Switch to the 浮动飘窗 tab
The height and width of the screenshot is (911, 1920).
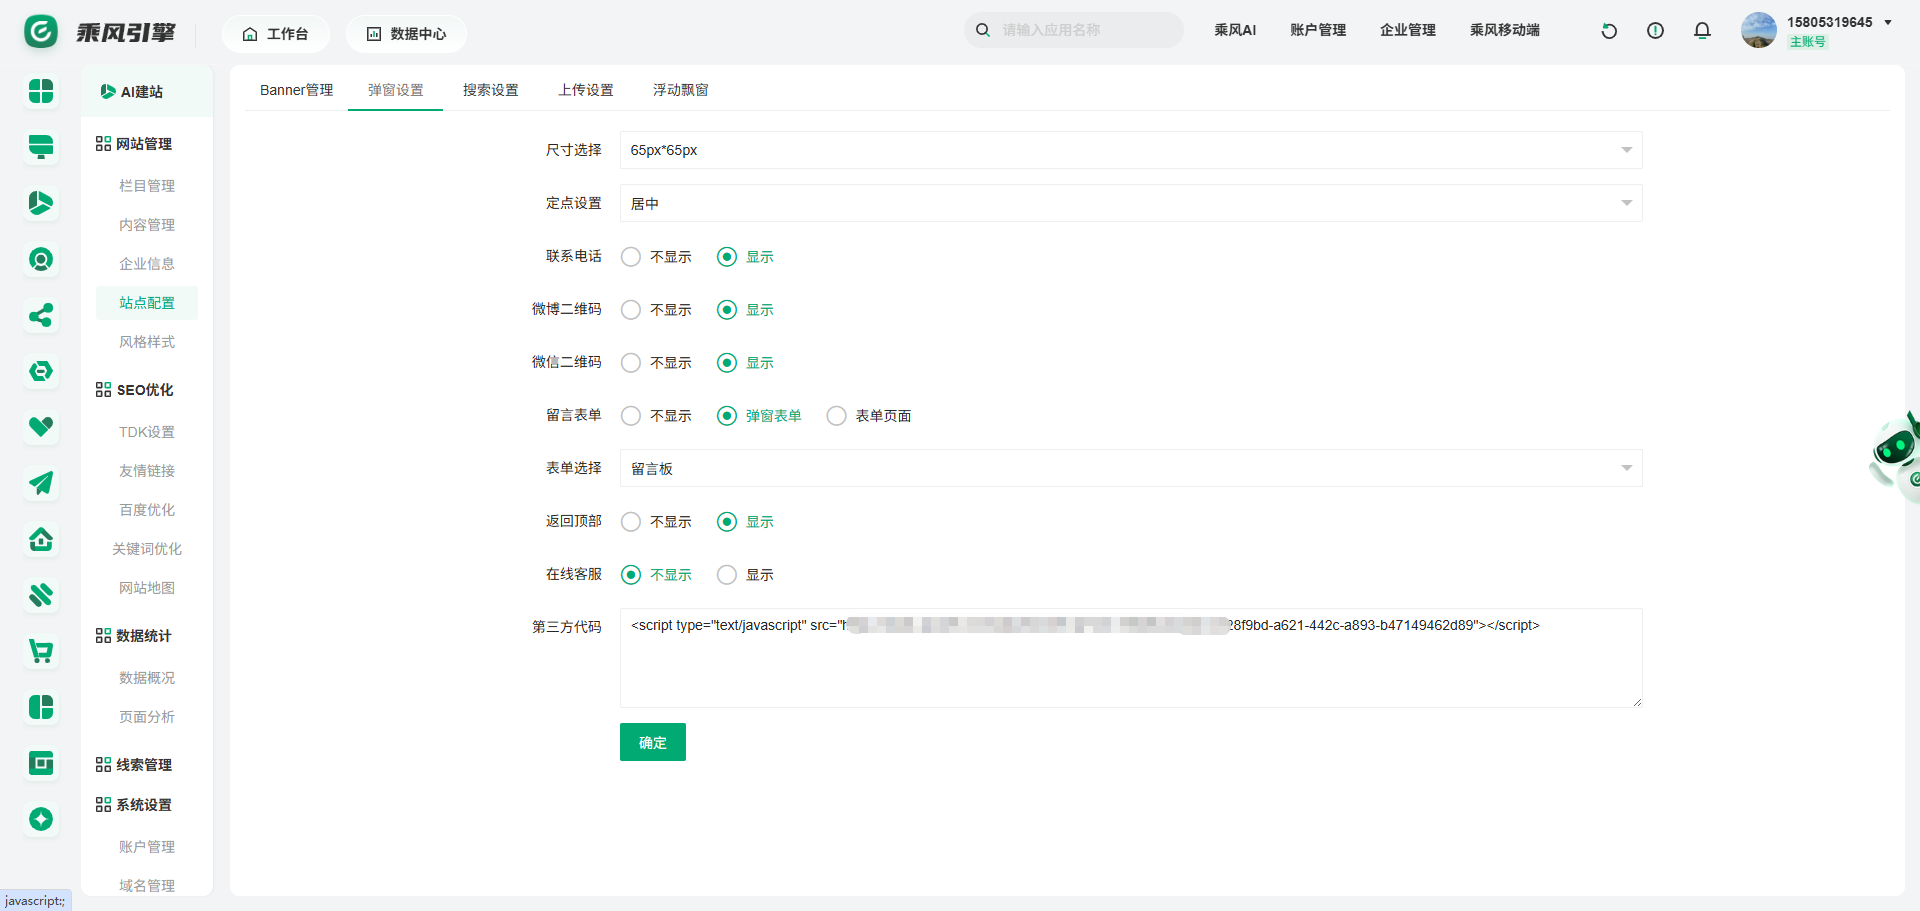click(680, 90)
